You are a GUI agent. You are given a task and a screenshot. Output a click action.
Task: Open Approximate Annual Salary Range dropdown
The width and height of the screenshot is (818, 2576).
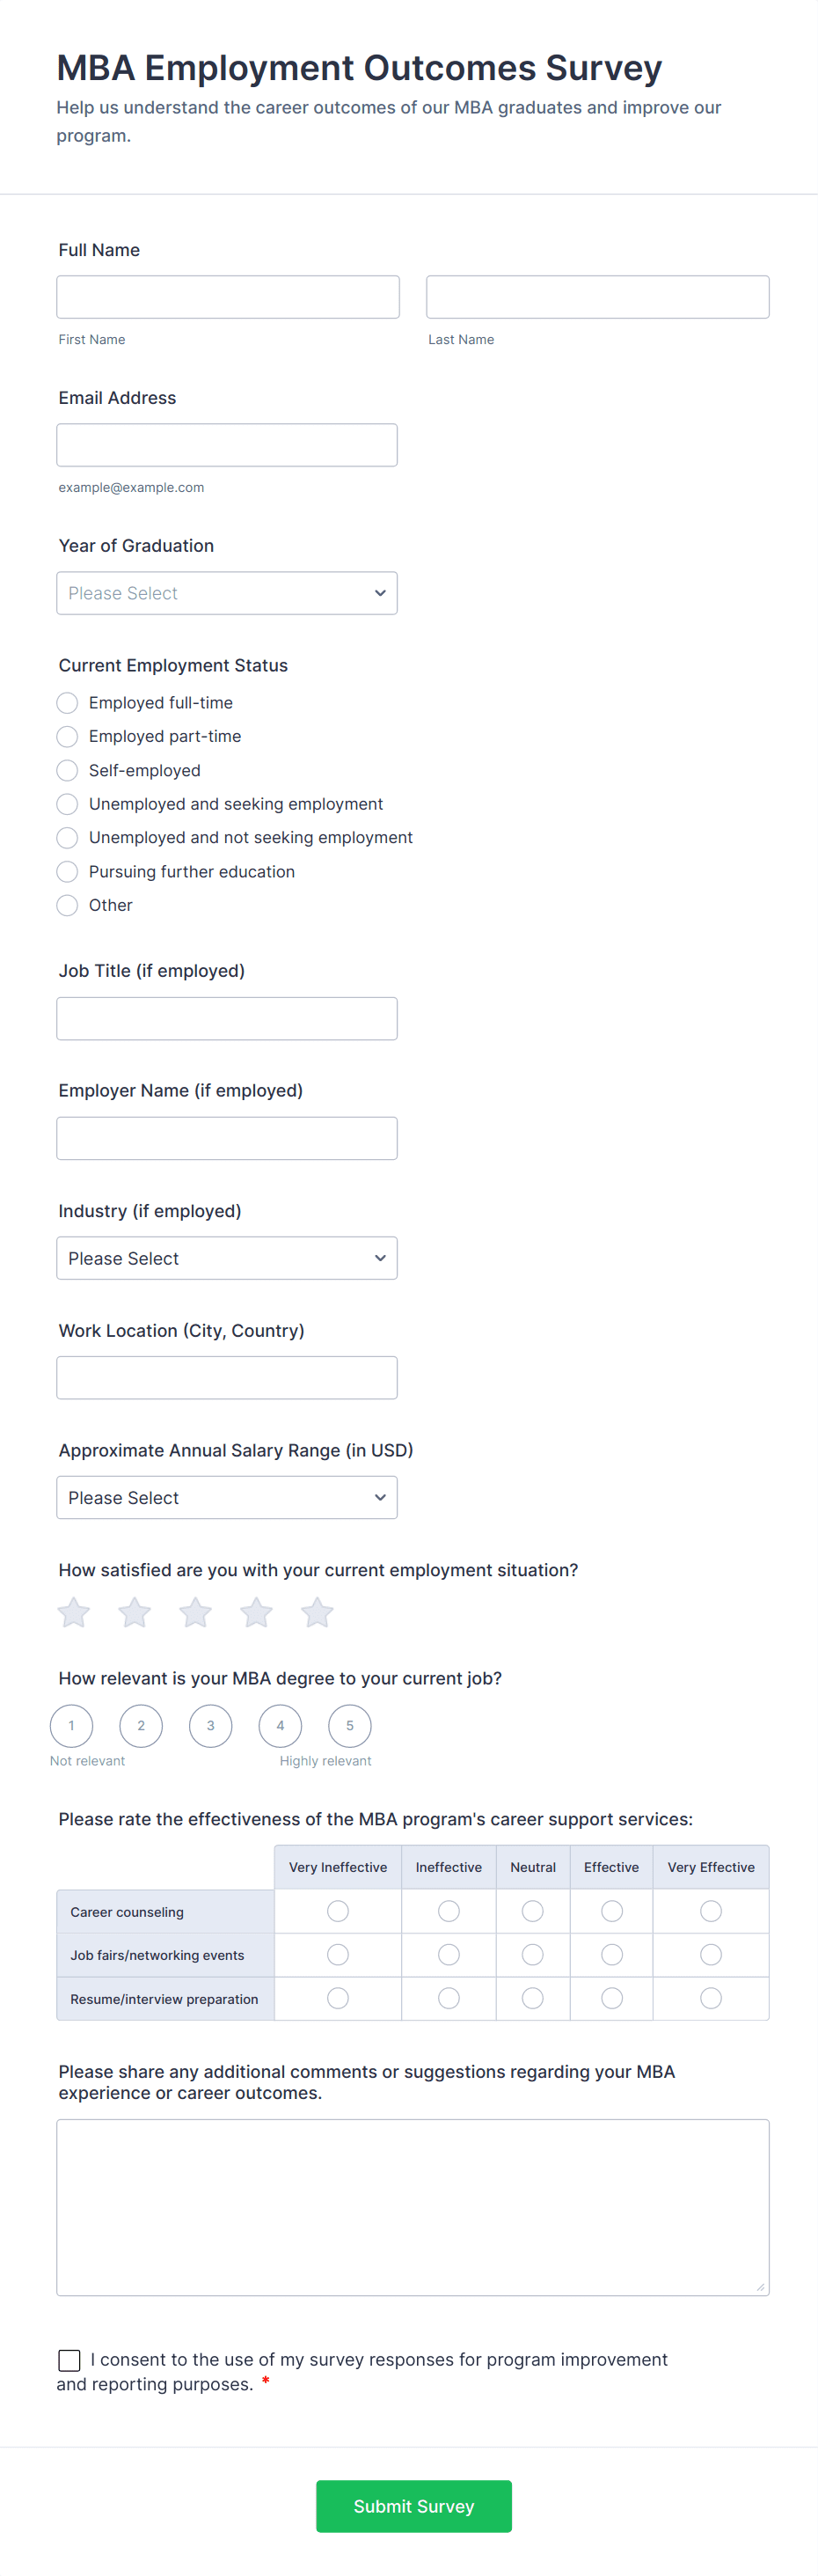(227, 1497)
